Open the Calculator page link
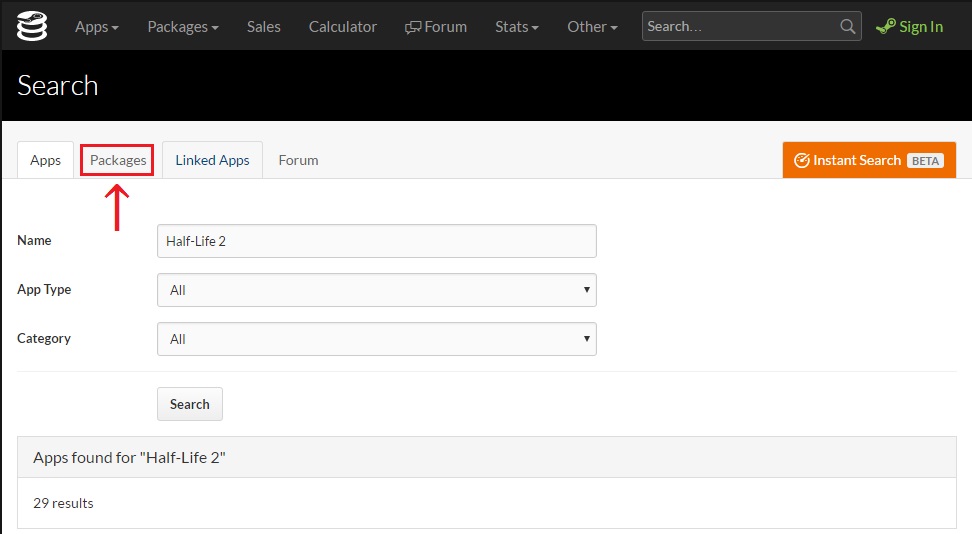This screenshot has height=534, width=972. pyautogui.click(x=343, y=27)
